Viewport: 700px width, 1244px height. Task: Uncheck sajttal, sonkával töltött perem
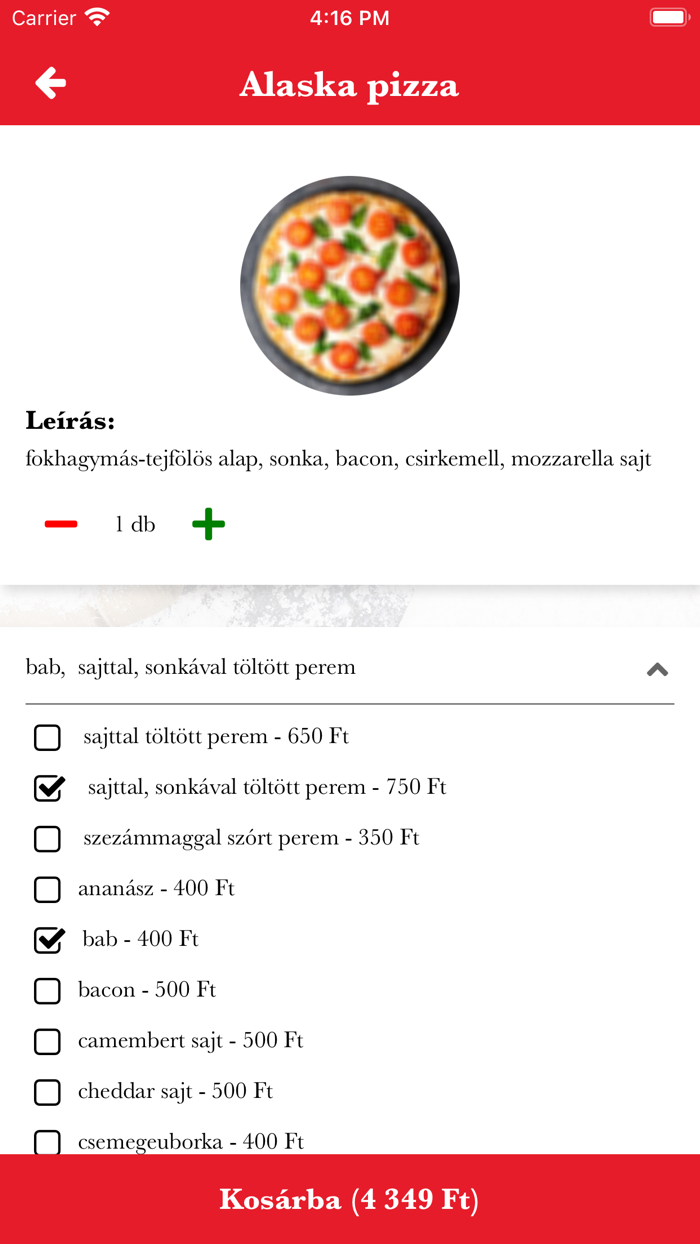pos(48,788)
